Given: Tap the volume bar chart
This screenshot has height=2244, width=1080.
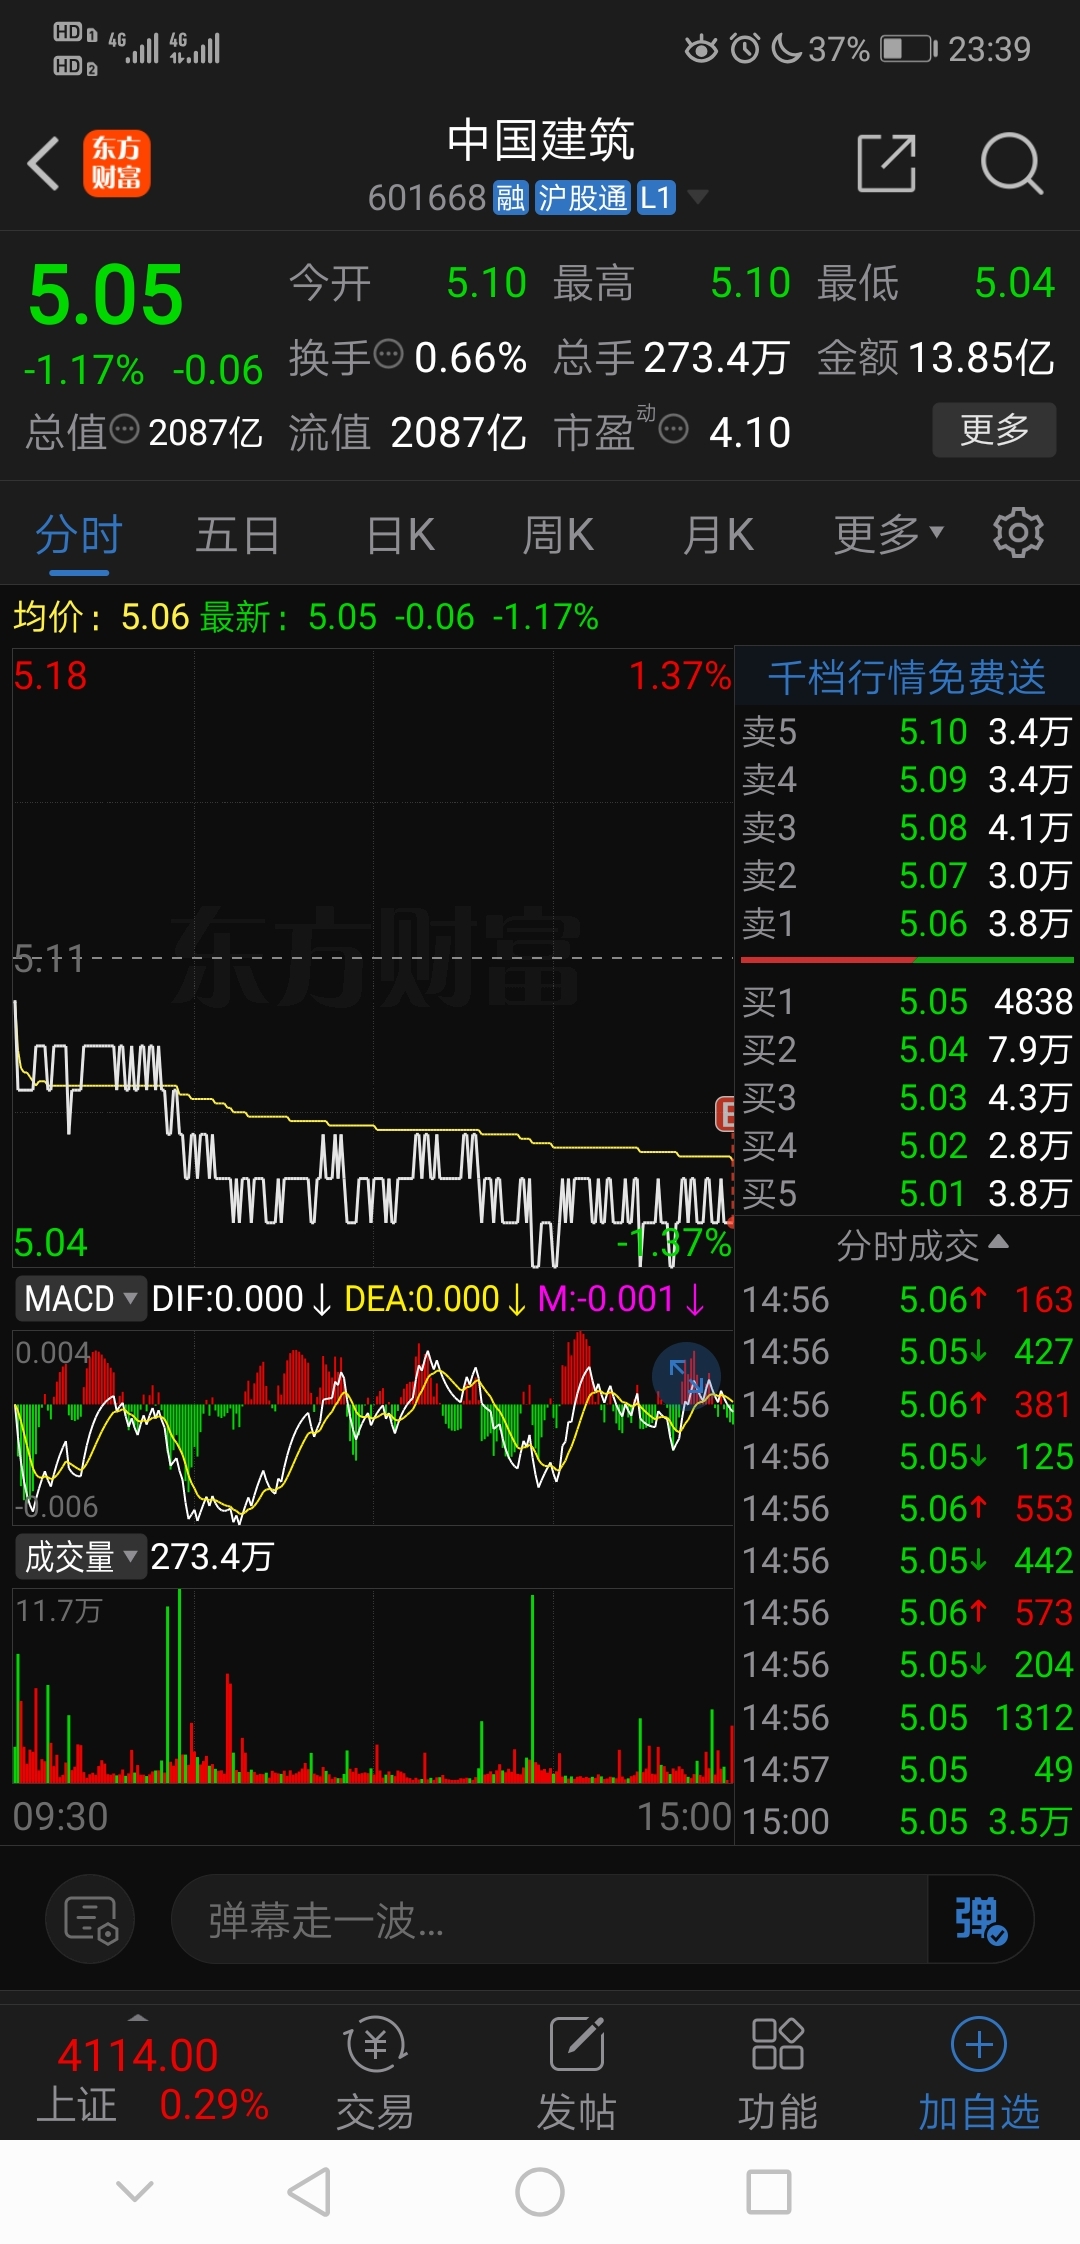Looking at the screenshot, I should [x=373, y=1686].
